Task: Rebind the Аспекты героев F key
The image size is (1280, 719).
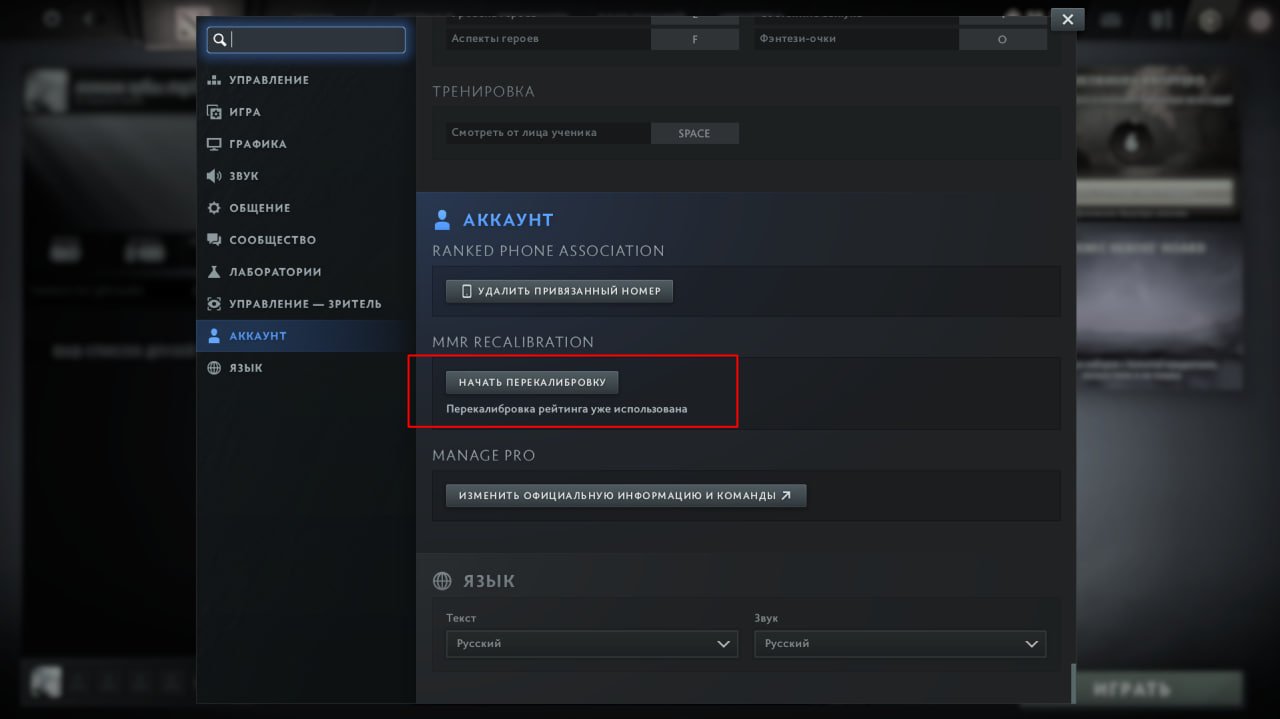Action: click(x=694, y=39)
